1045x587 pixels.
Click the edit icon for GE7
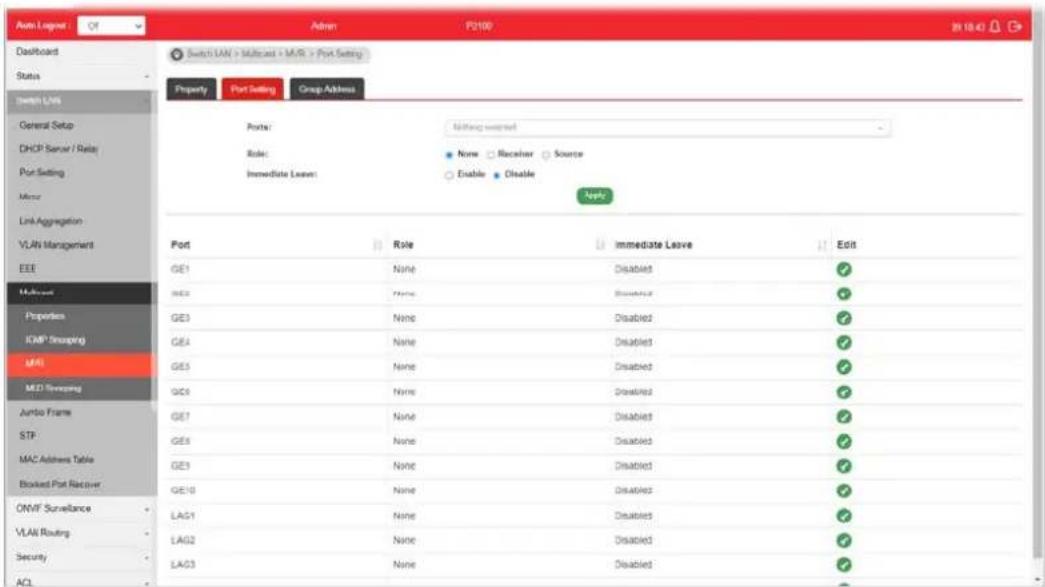[x=844, y=416]
